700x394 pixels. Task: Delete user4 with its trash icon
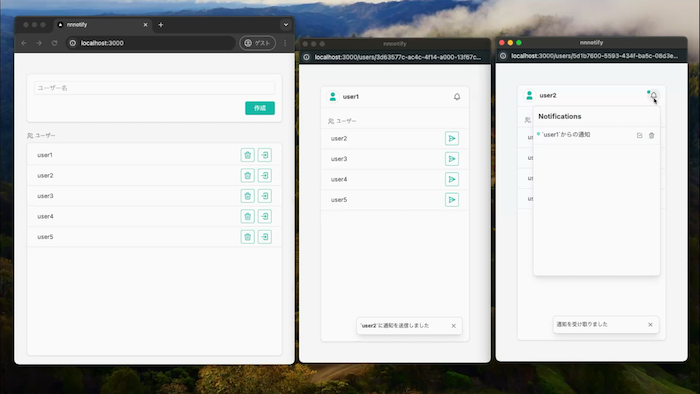click(248, 216)
